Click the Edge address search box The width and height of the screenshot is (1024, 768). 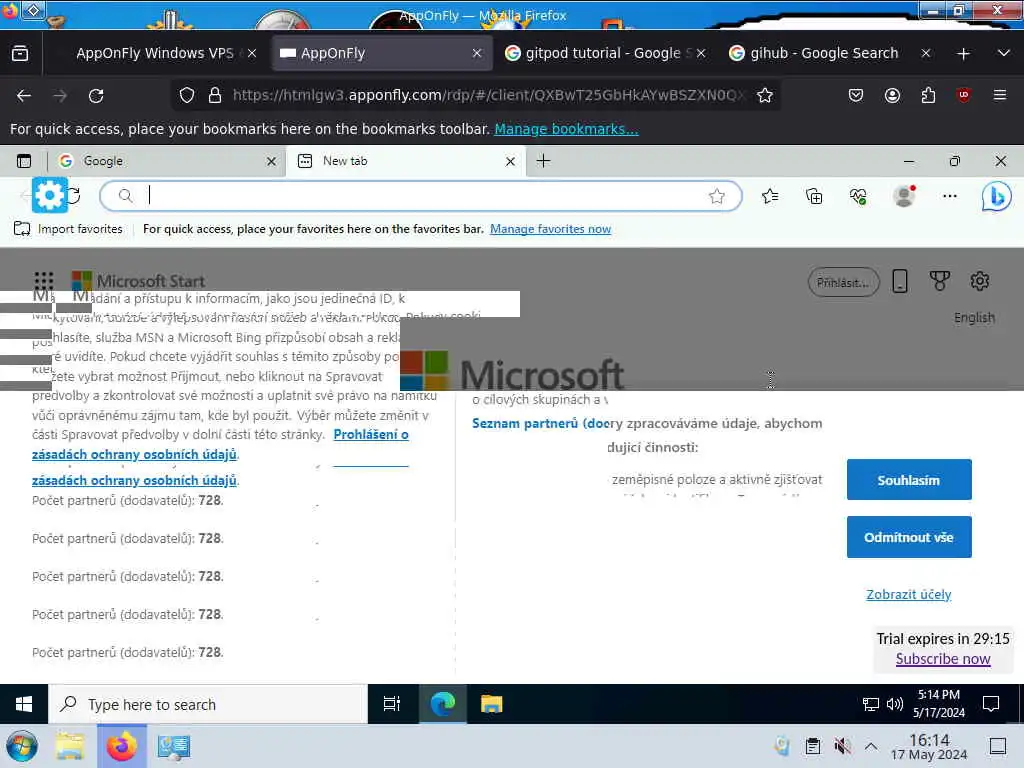pos(421,195)
